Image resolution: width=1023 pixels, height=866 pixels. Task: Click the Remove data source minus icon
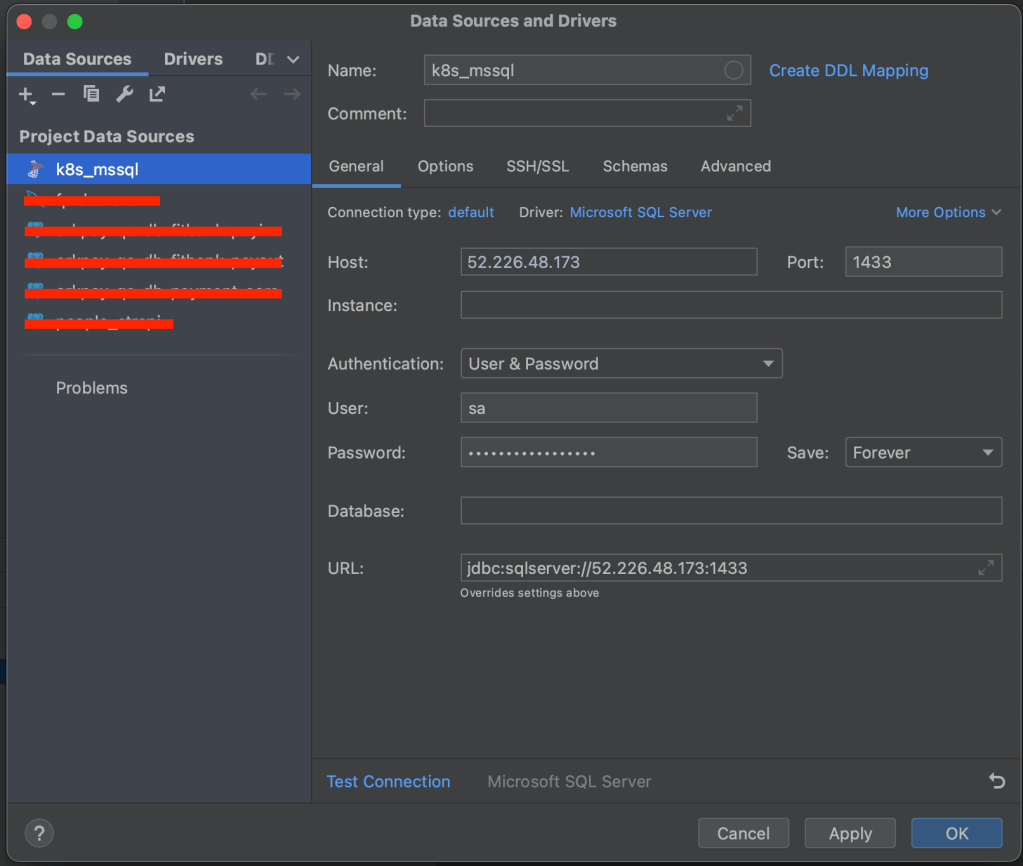pos(58,94)
